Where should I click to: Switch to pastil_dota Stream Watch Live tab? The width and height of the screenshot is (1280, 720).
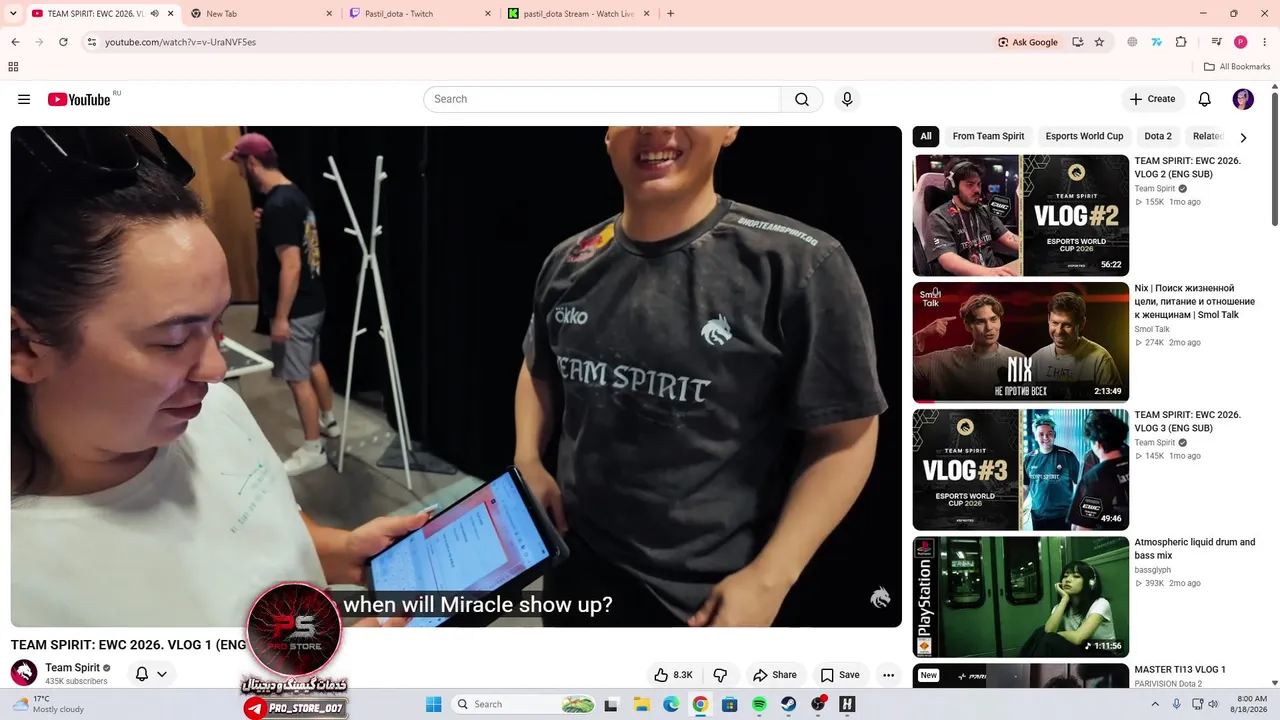[x=578, y=14]
